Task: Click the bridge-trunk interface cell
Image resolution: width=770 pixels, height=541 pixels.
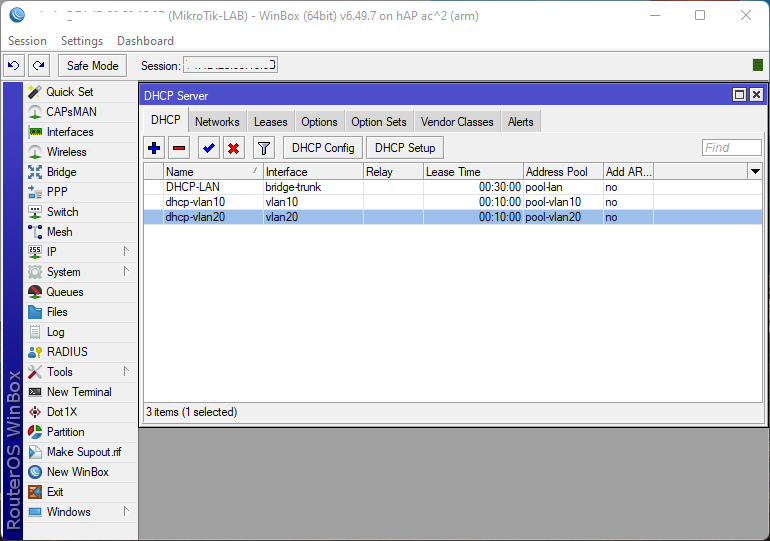Action: point(313,187)
